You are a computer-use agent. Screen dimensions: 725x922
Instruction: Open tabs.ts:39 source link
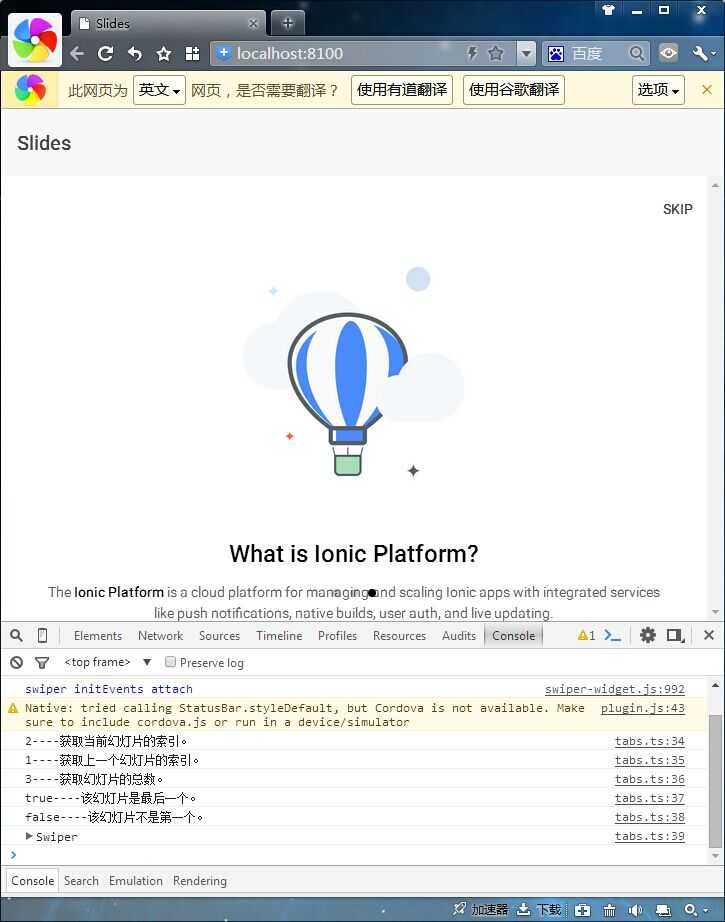tap(650, 836)
